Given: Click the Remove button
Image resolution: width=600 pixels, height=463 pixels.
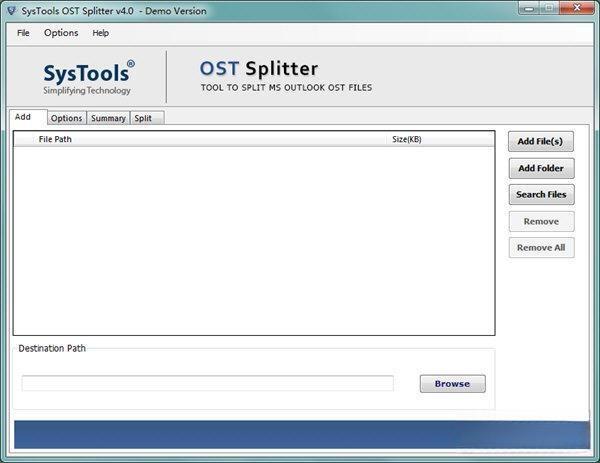Looking at the screenshot, I should coord(541,222).
